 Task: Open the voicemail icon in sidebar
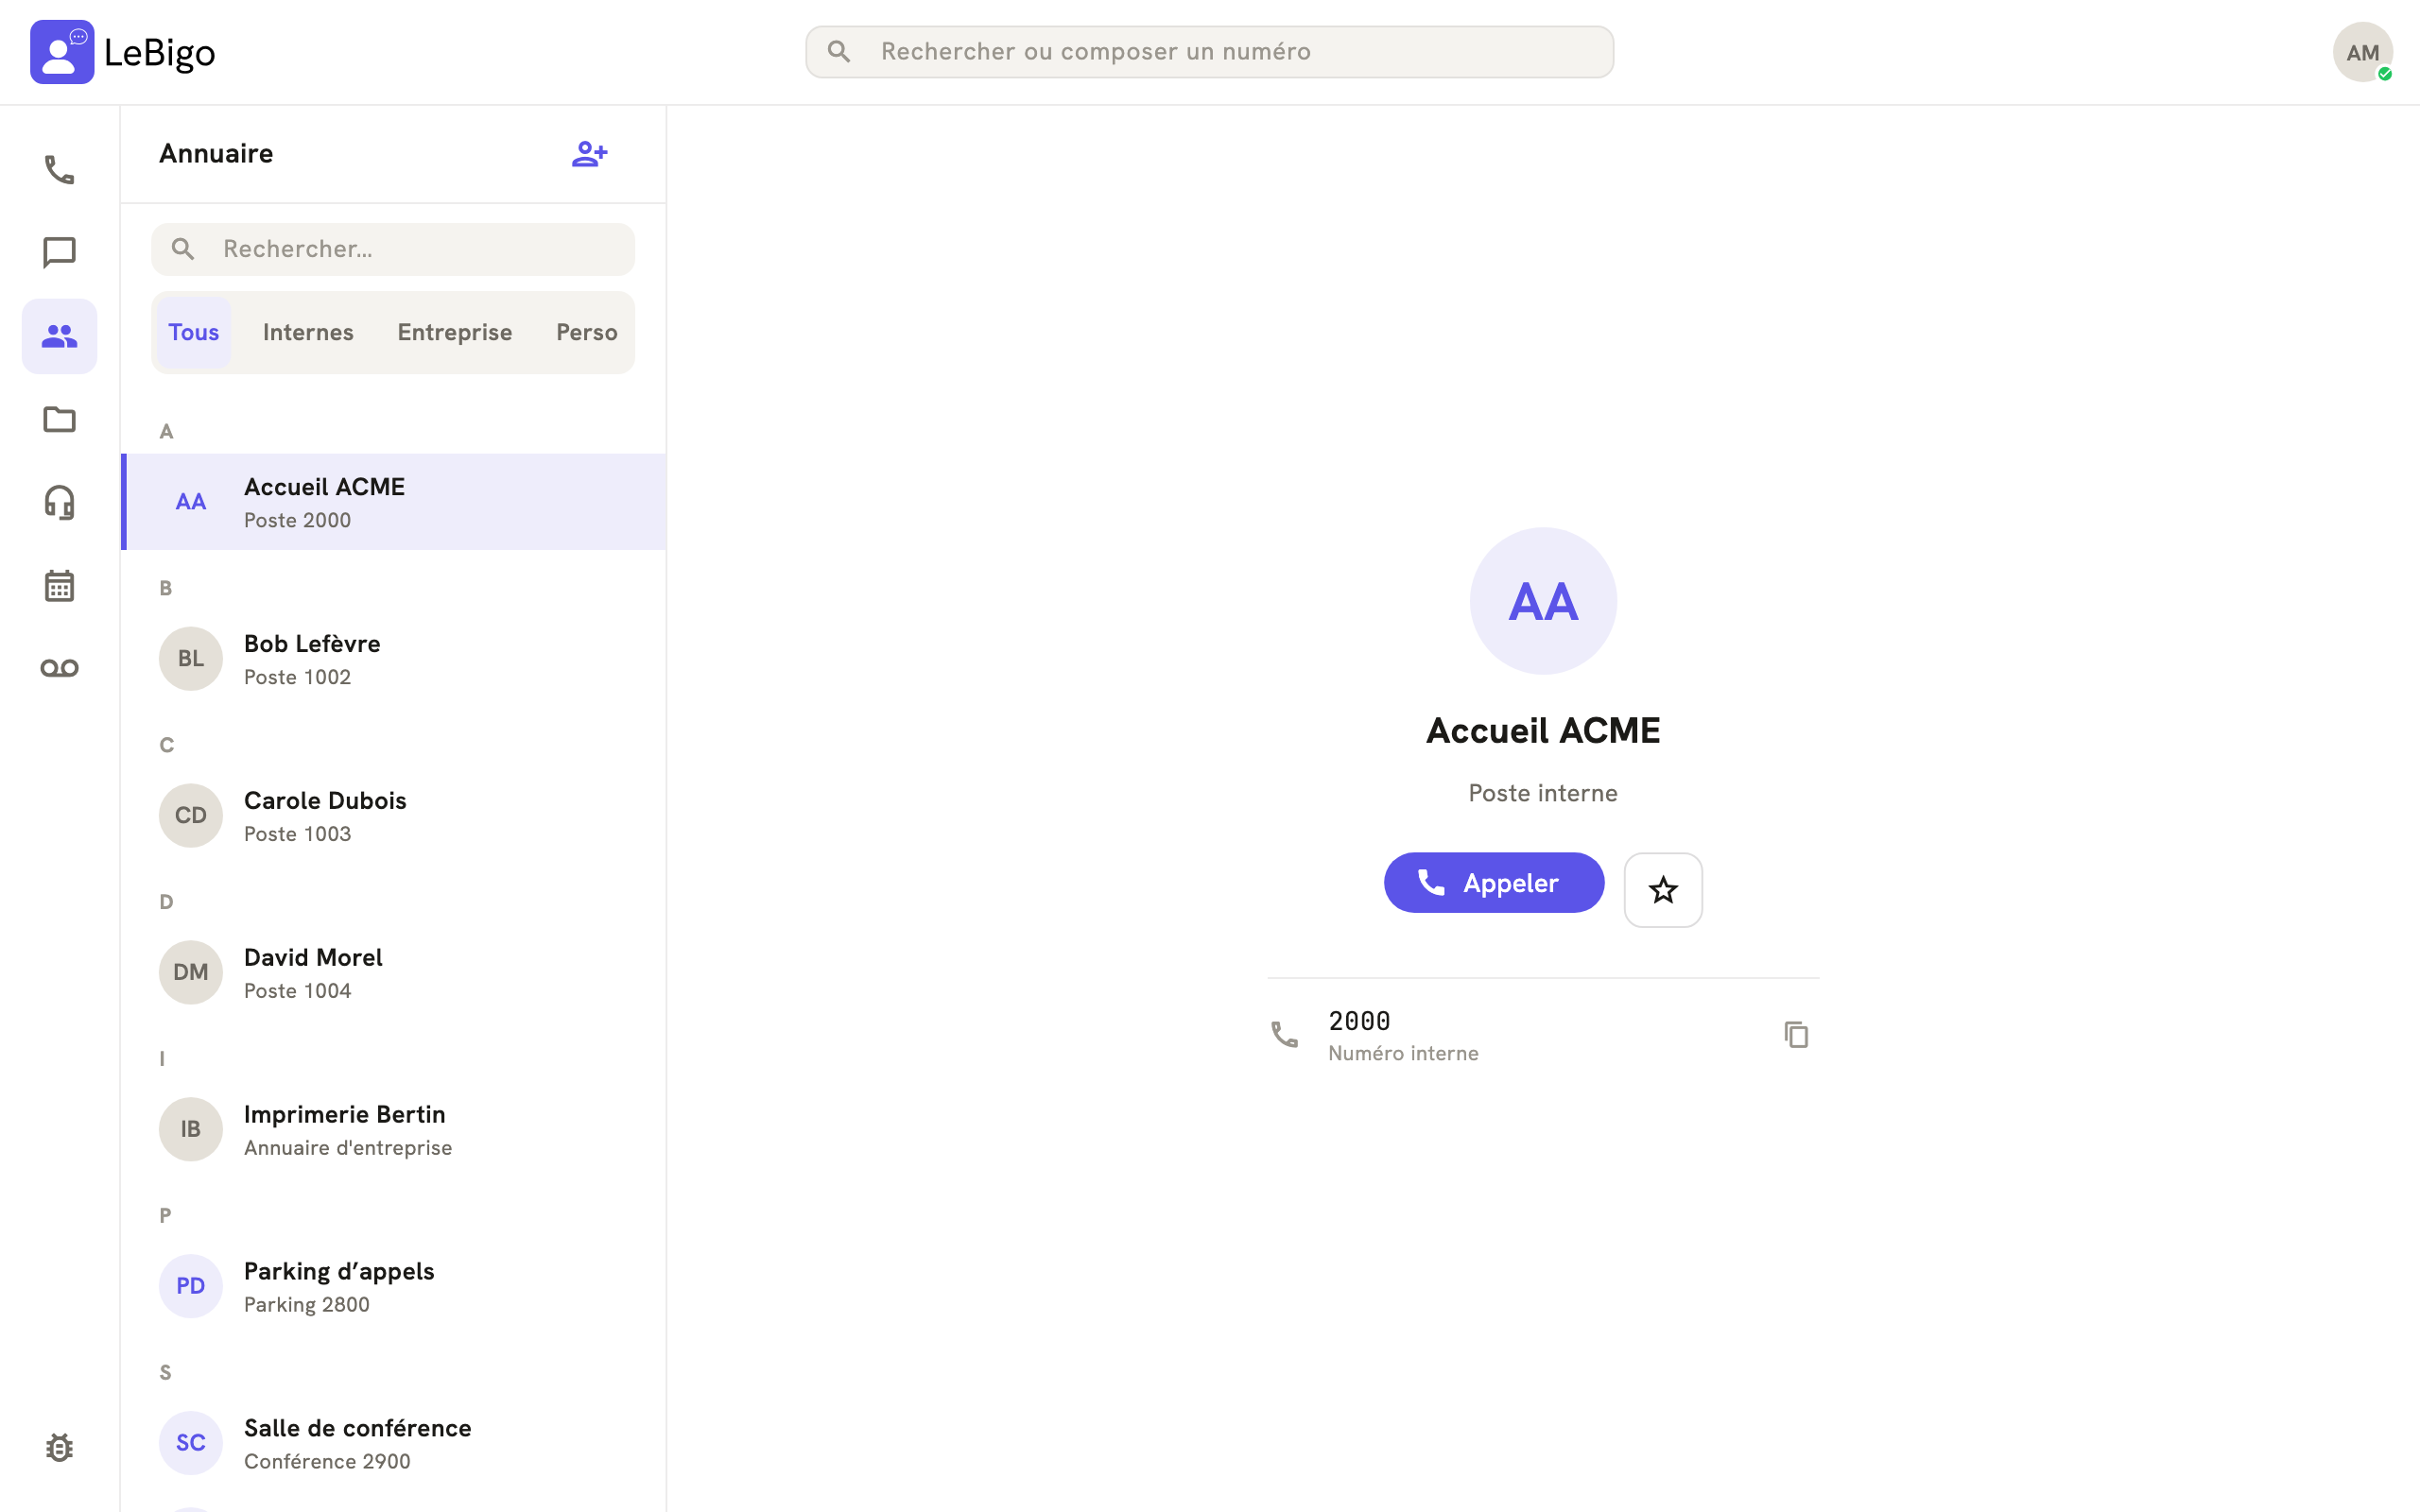59,668
